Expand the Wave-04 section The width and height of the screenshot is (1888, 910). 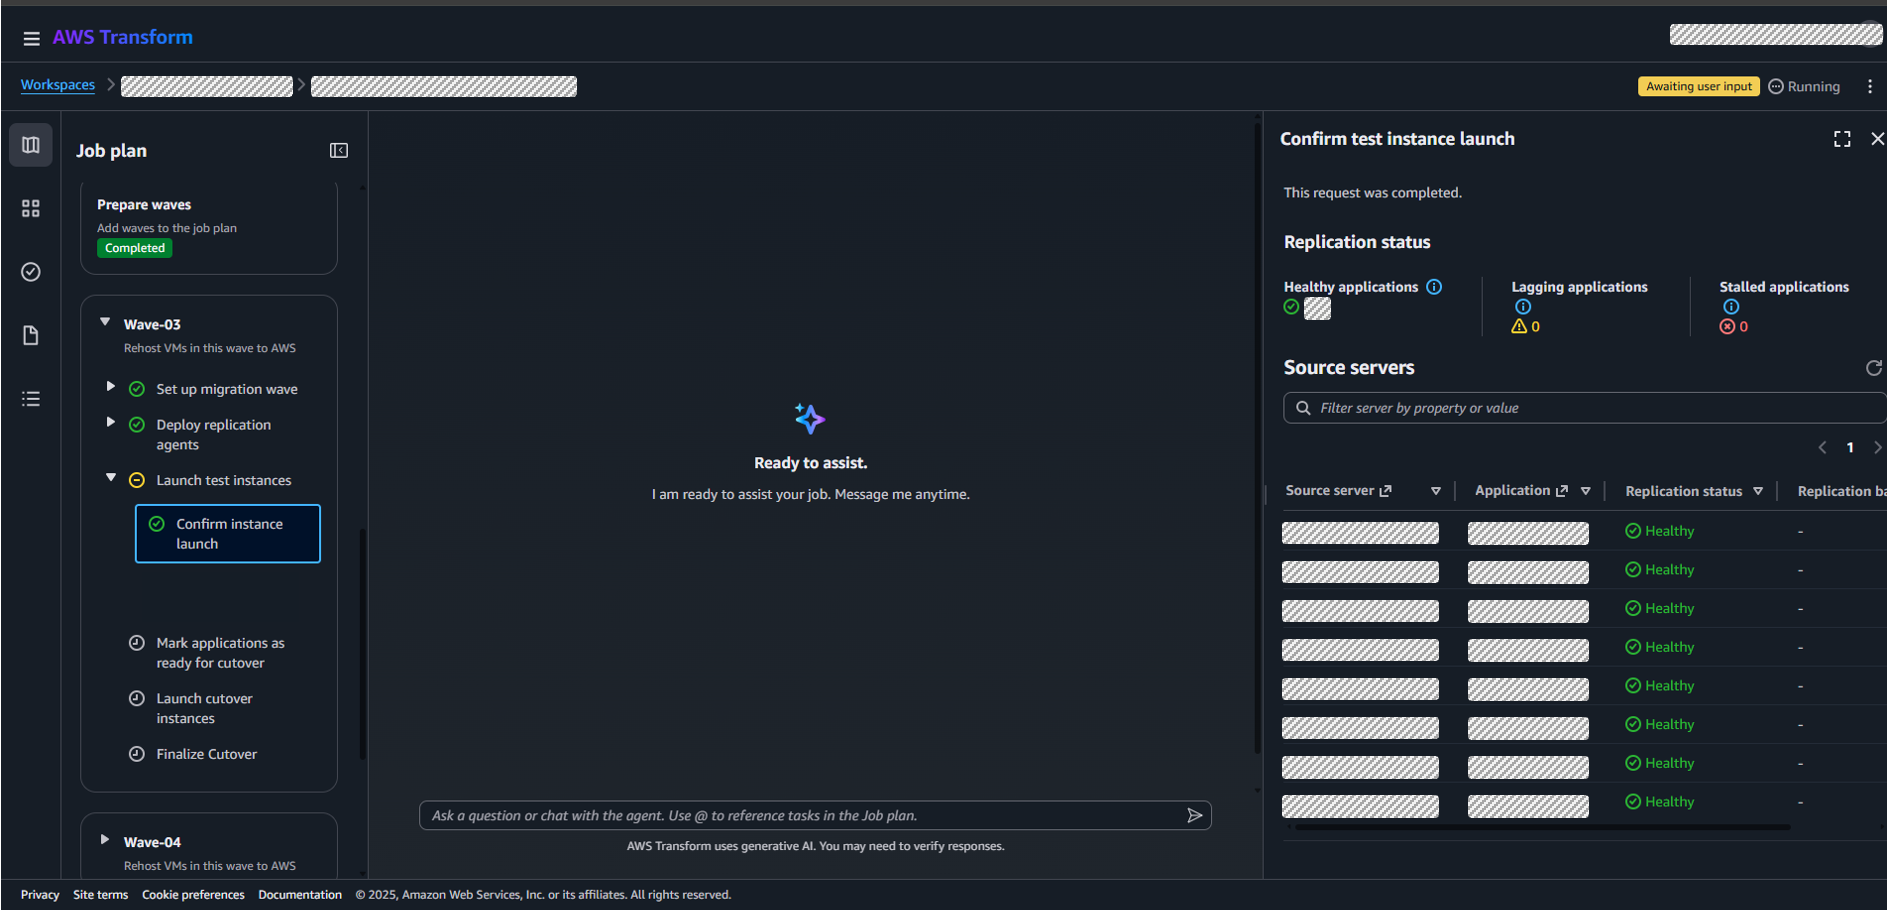pyautogui.click(x=105, y=839)
